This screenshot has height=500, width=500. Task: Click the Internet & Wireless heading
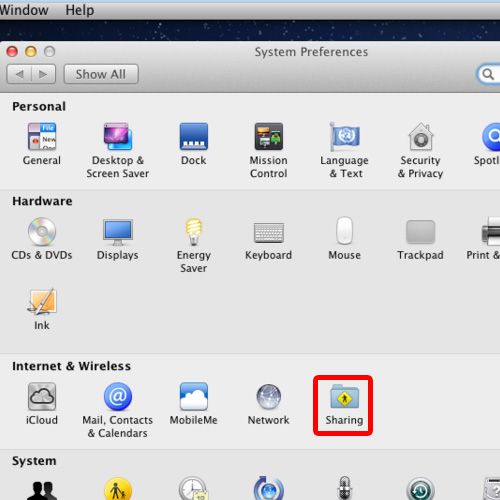[x=71, y=366]
